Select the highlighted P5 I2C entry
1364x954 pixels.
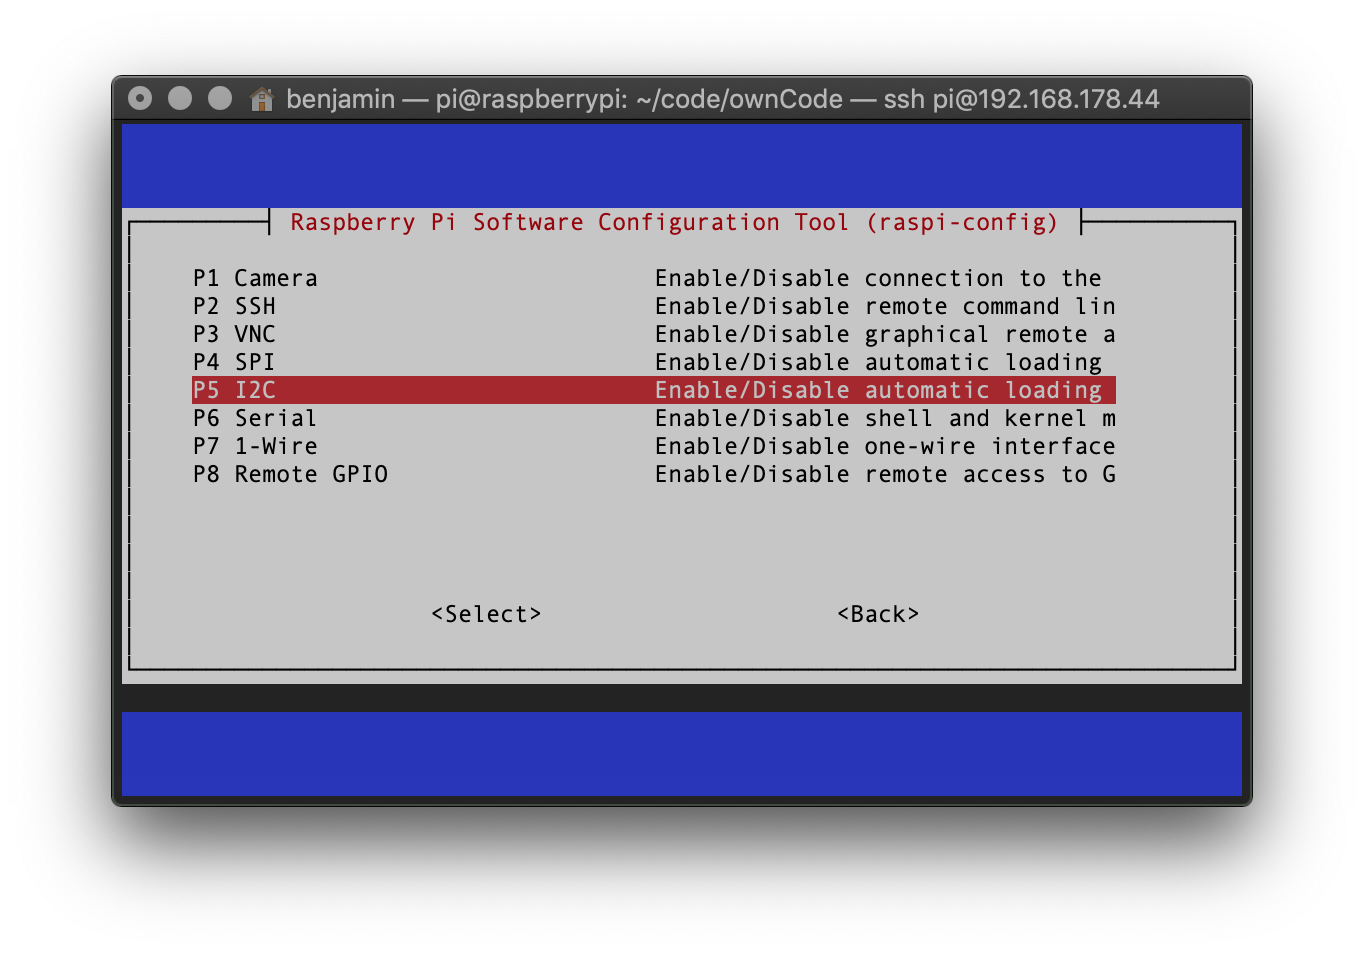[x=653, y=390]
